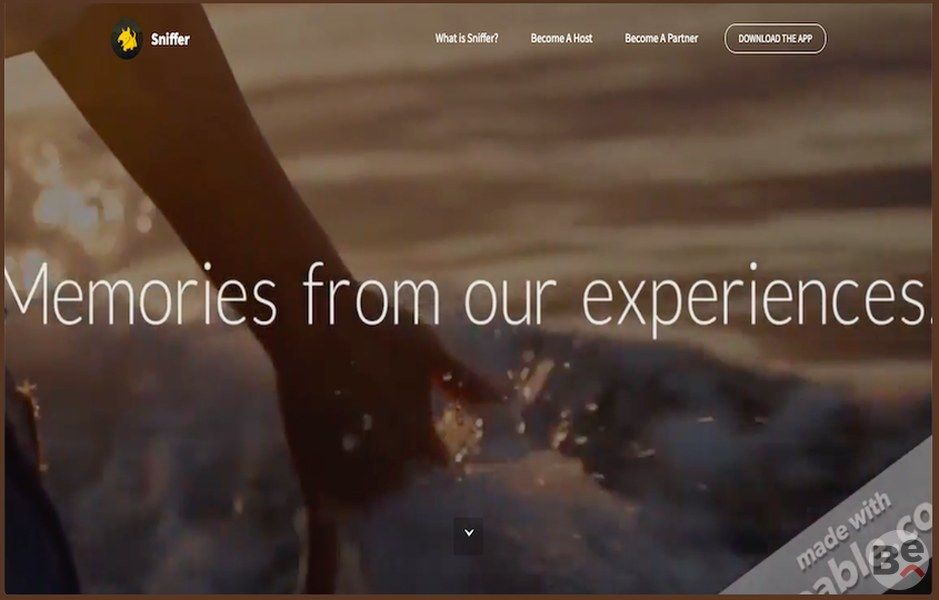Go to Become A Host

[561, 38]
